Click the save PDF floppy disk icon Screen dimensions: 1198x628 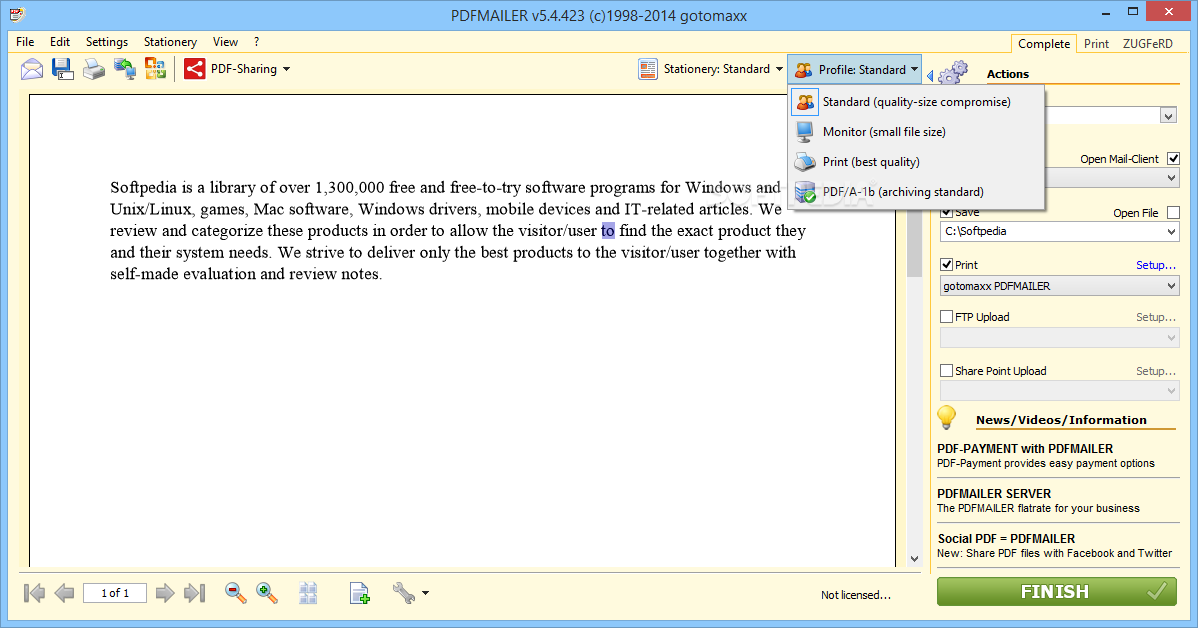tap(63, 69)
